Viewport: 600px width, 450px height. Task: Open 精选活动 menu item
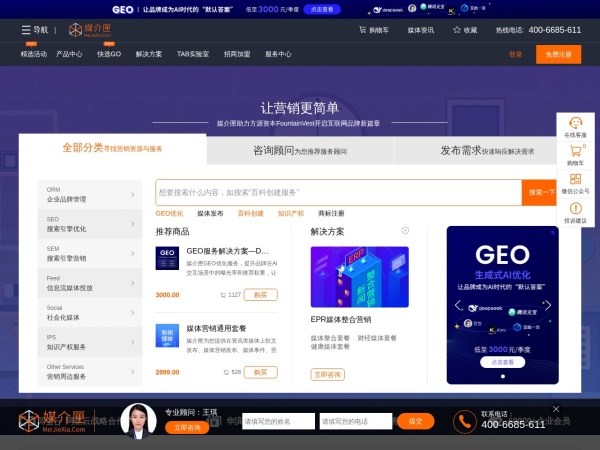coord(34,54)
